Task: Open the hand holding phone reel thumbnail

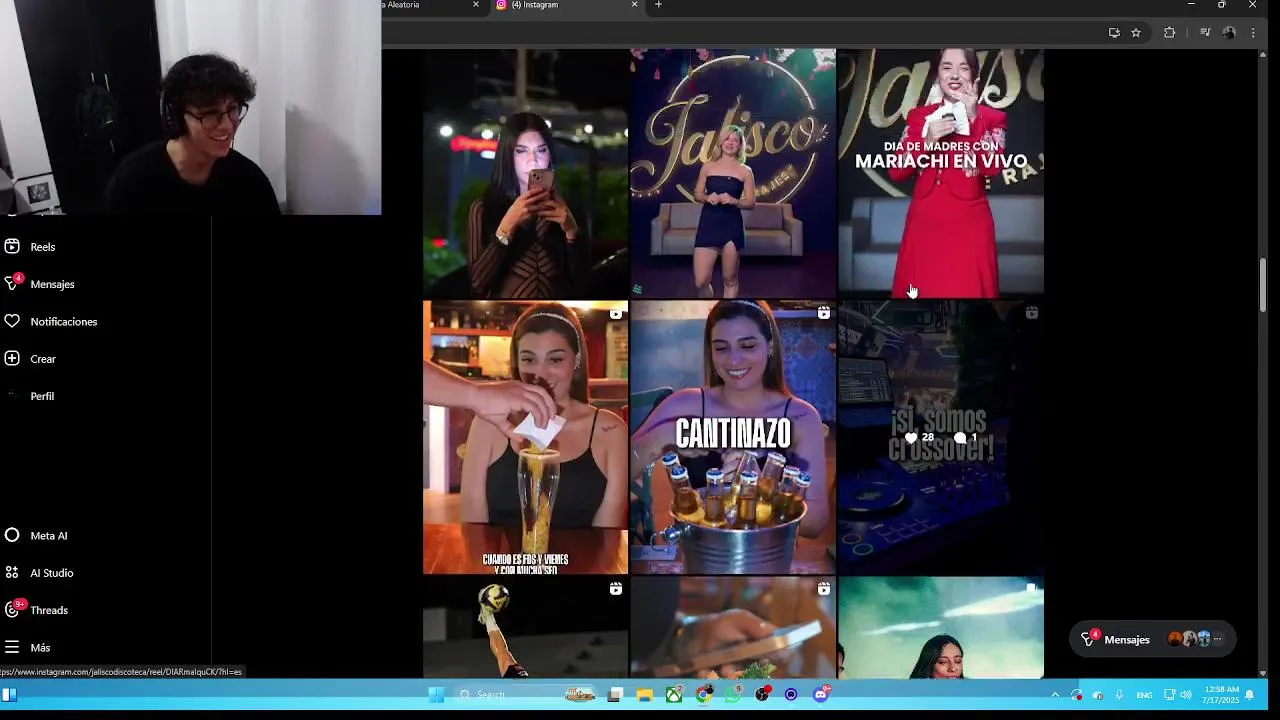Action: pyautogui.click(x=733, y=628)
